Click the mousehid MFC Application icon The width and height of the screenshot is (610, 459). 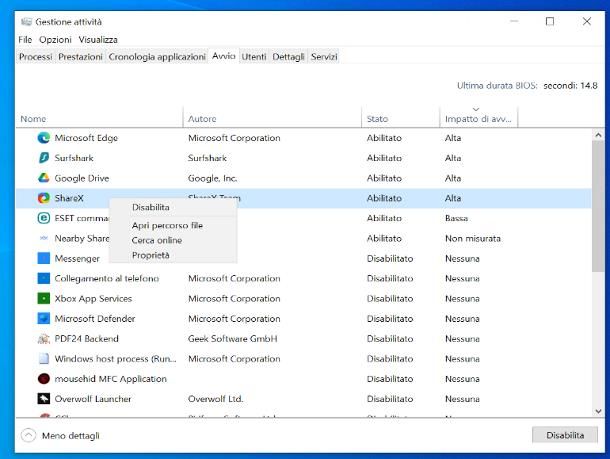(x=44, y=379)
